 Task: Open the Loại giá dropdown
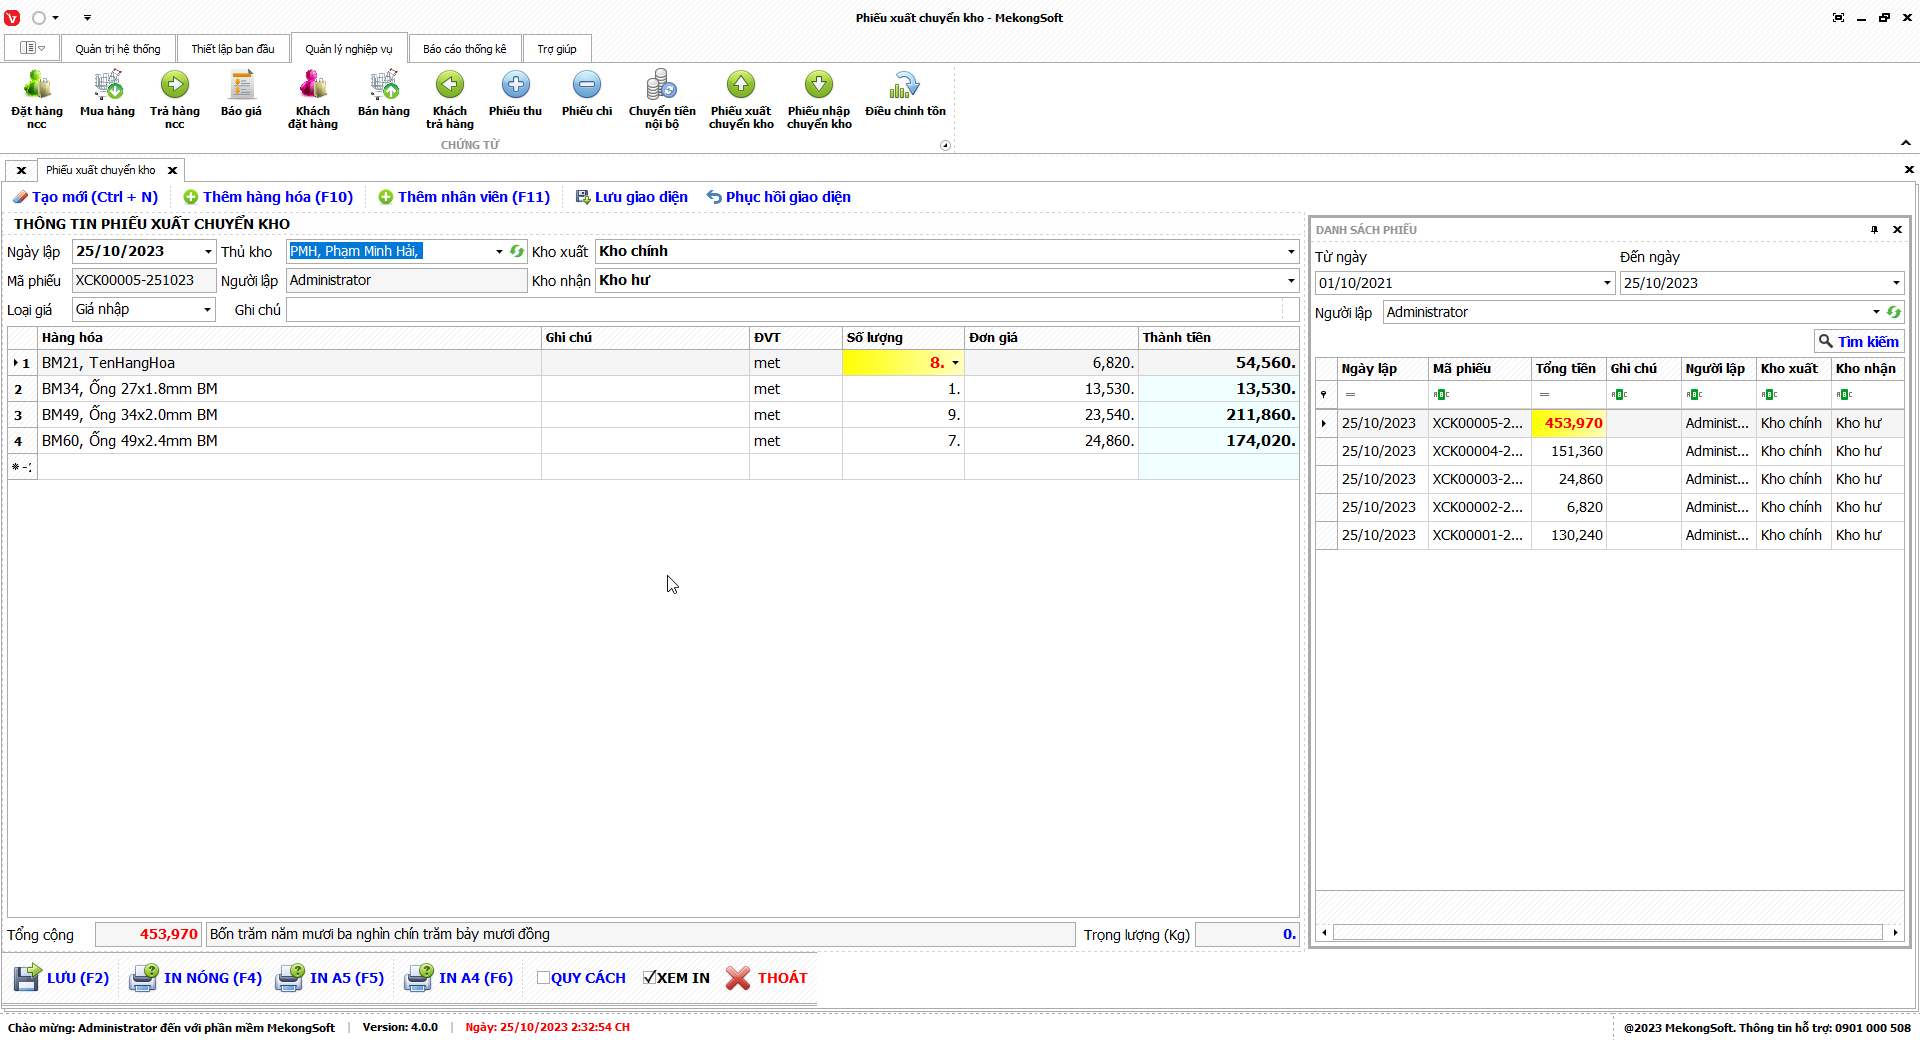[207, 310]
